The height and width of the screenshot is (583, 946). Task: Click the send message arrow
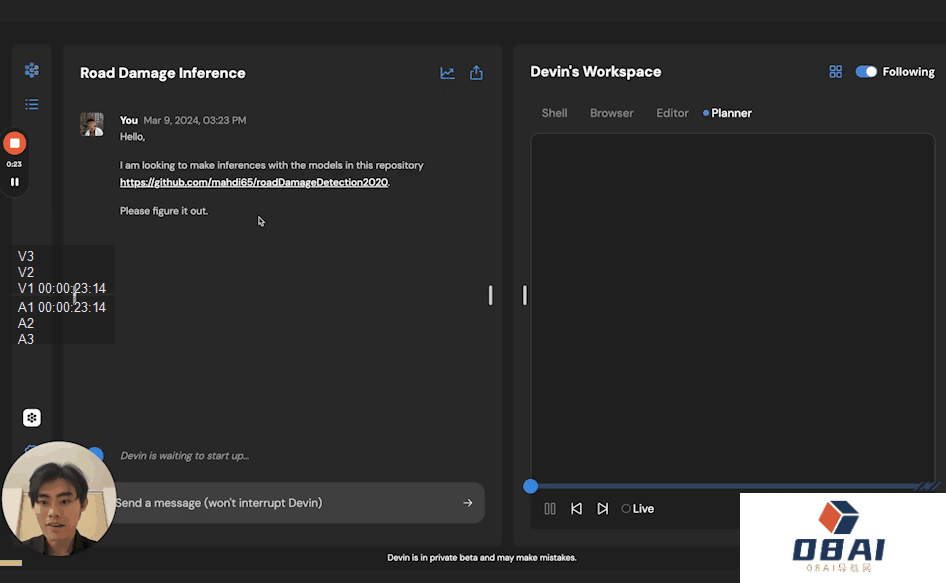[x=467, y=503]
